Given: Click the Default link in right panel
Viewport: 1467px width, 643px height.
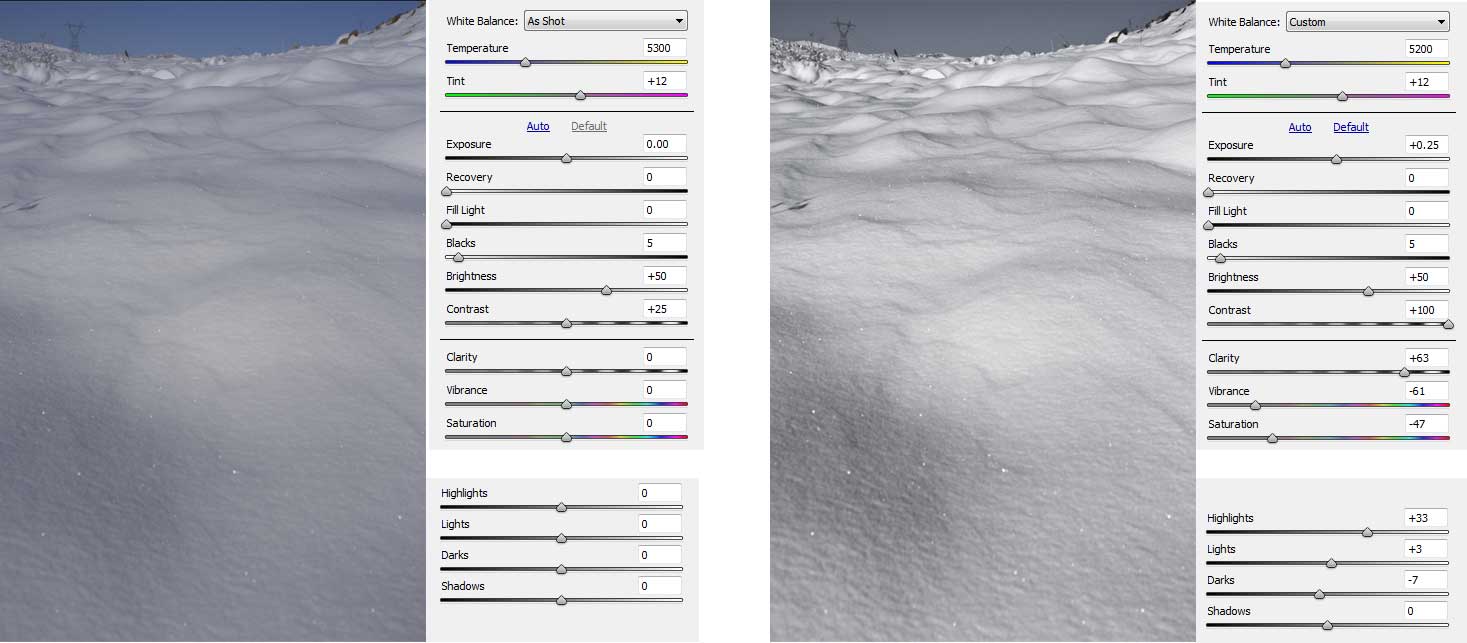Looking at the screenshot, I should (x=1351, y=127).
